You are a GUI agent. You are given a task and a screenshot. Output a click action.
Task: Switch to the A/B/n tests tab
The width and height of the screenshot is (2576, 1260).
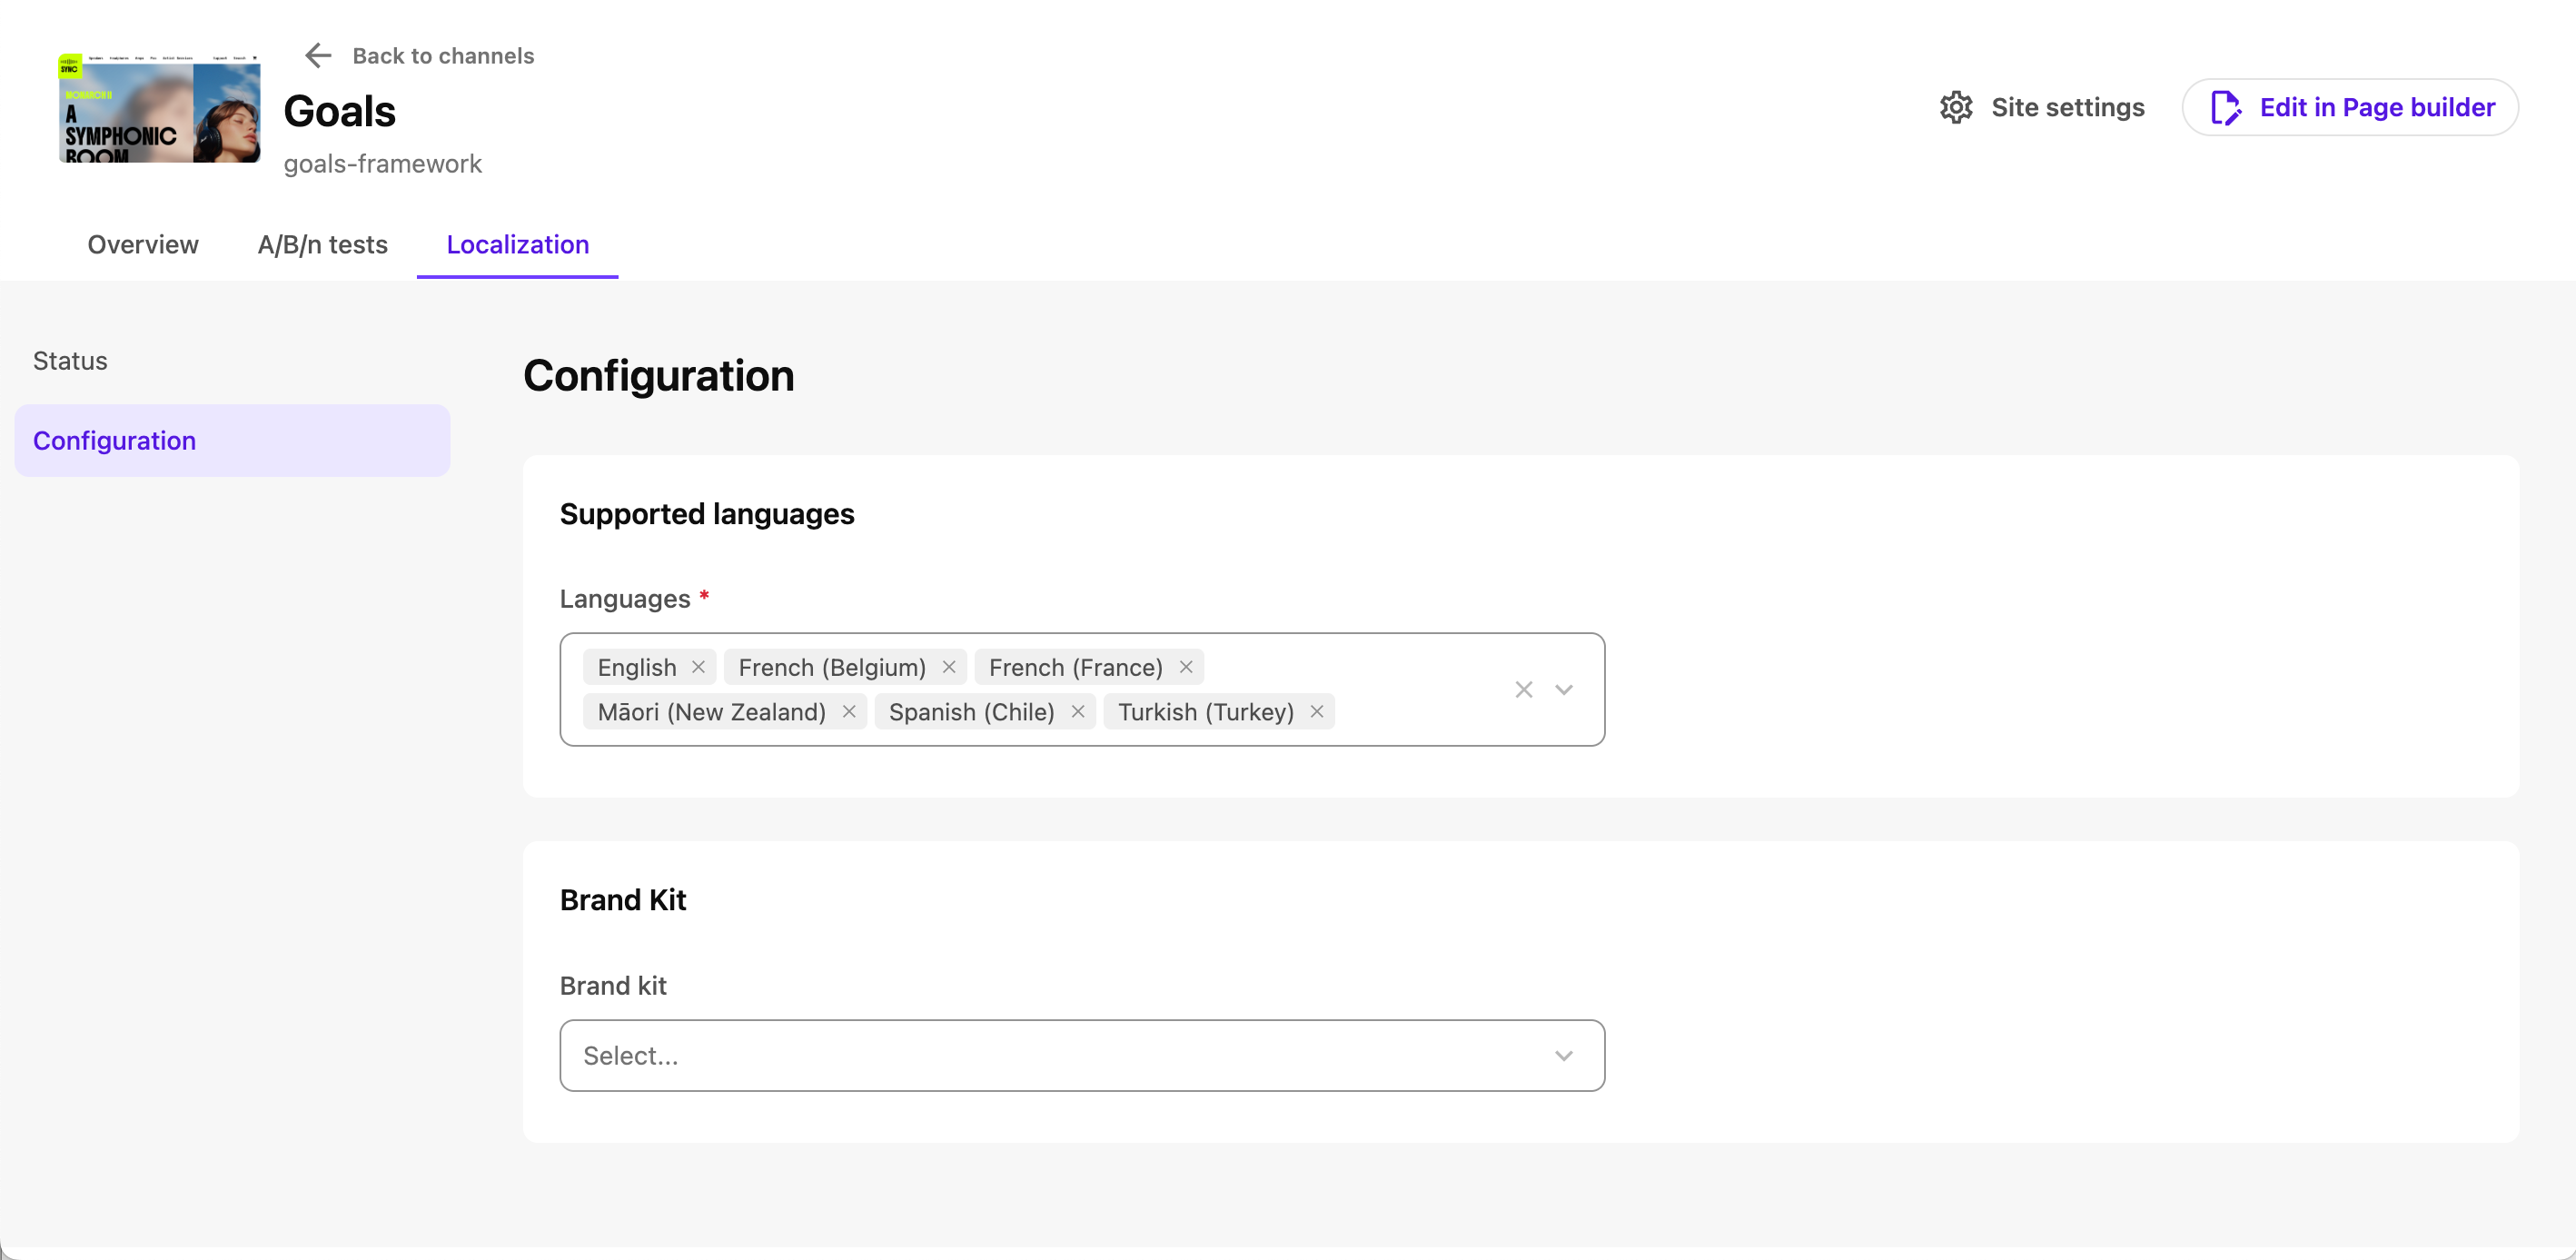point(322,244)
